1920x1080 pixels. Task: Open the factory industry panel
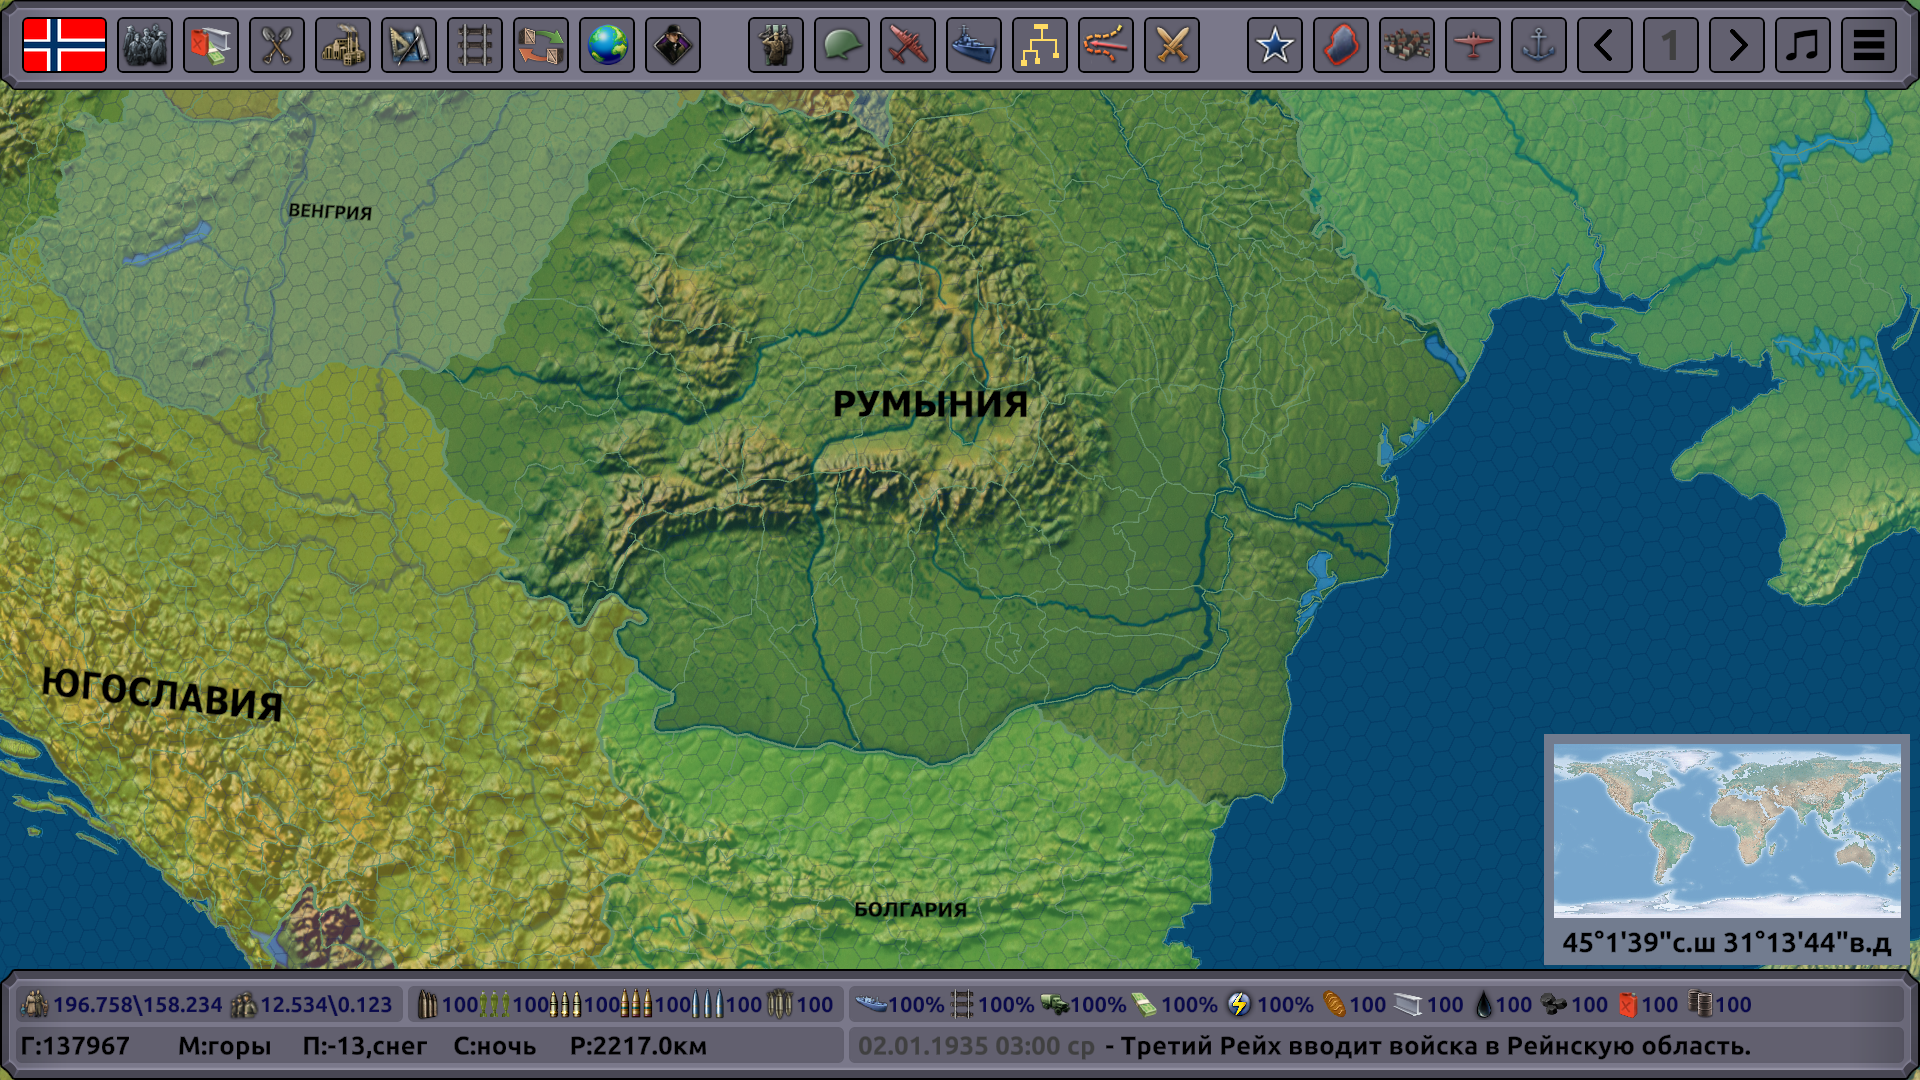(343, 45)
